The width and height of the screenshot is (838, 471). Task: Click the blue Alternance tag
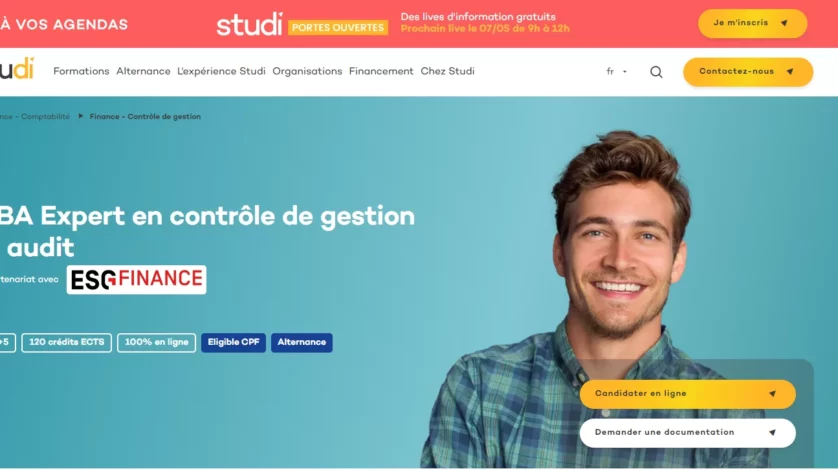point(301,342)
